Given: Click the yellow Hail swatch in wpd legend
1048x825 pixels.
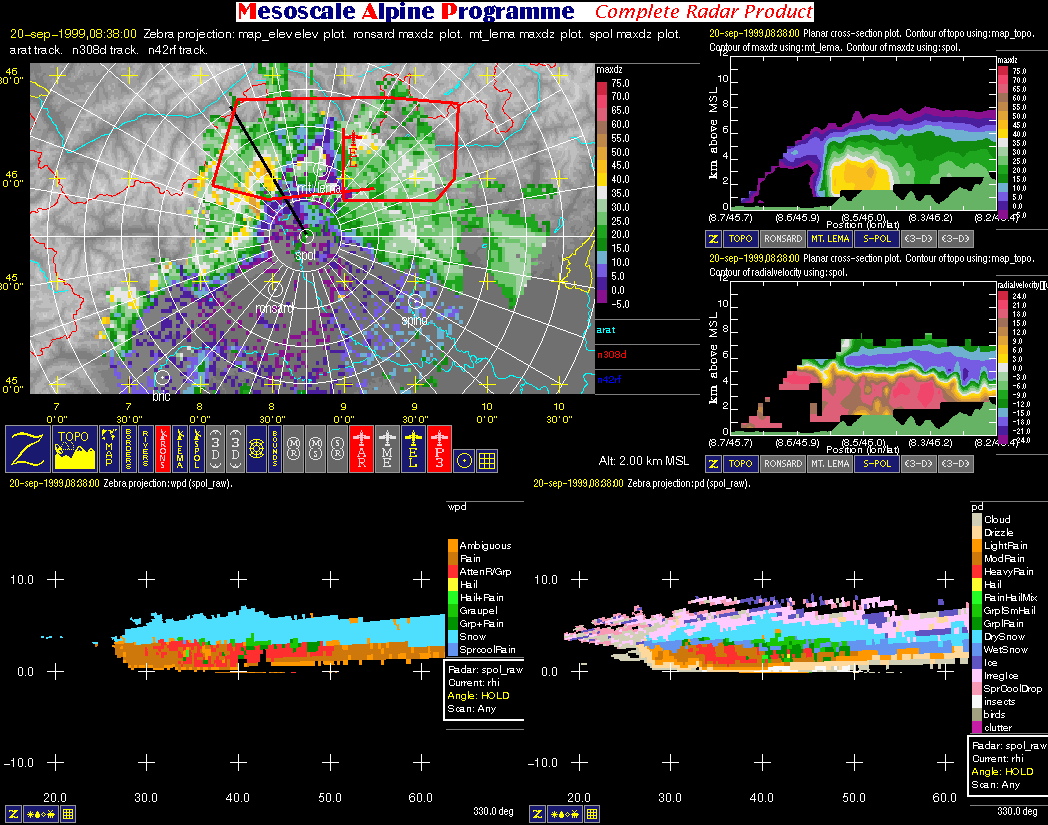Looking at the screenshot, I should 452,584.
